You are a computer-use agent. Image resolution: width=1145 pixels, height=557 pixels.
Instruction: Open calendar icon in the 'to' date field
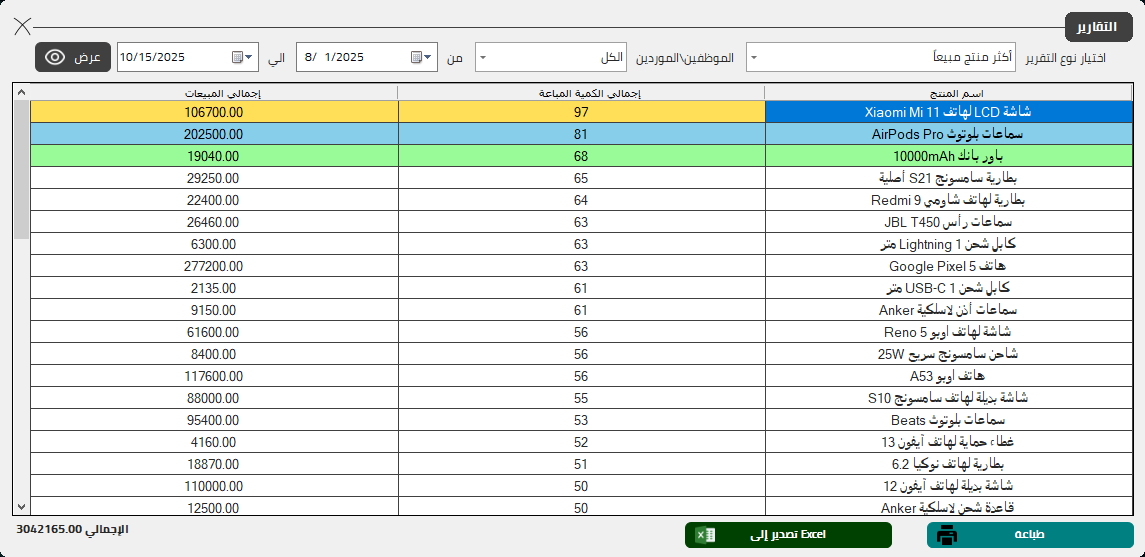pyautogui.click(x=237, y=57)
